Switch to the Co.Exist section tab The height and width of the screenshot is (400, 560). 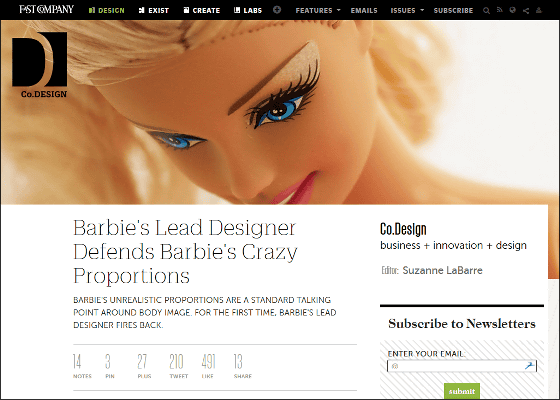[154, 10]
